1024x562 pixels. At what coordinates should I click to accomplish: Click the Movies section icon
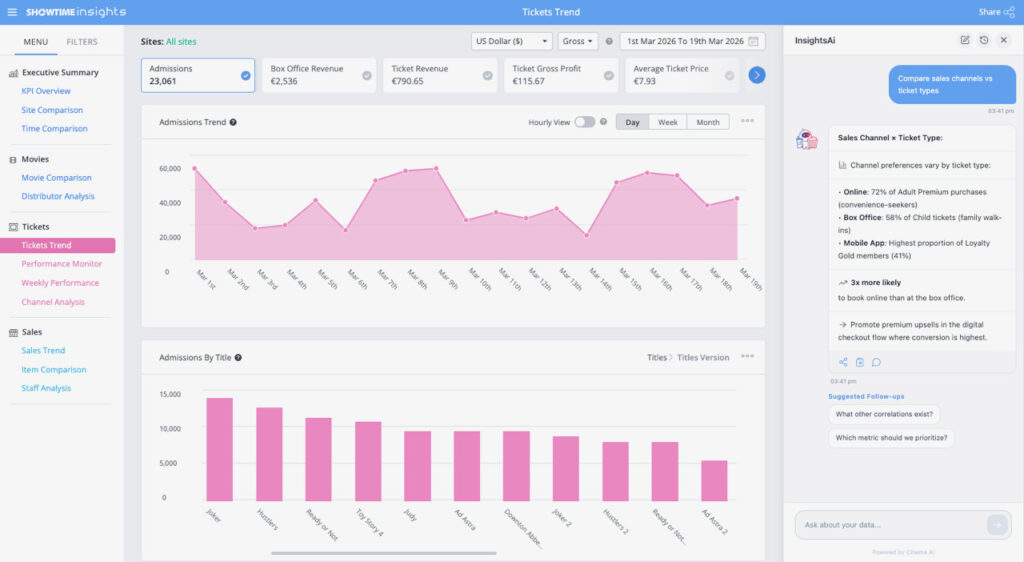[13, 159]
